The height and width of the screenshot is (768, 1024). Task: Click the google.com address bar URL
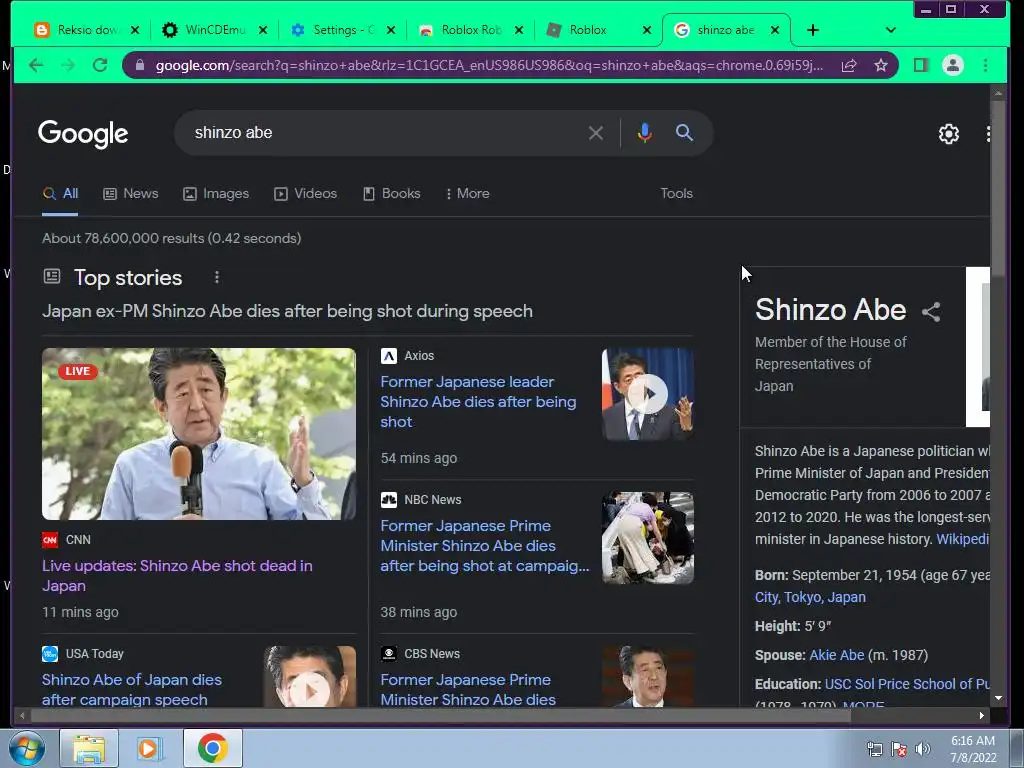tap(488, 65)
